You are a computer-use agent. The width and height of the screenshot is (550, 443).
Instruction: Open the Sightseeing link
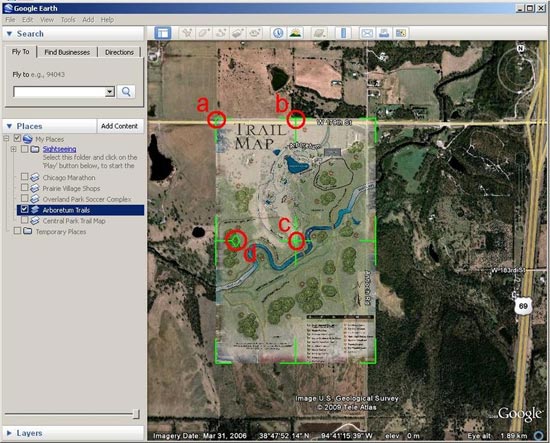point(59,149)
